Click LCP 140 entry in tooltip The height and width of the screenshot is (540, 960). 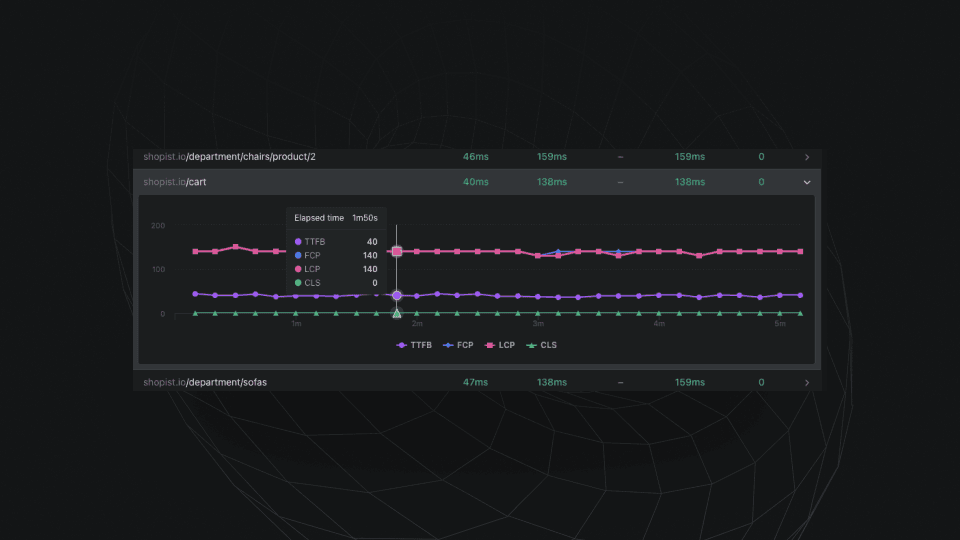point(336,269)
